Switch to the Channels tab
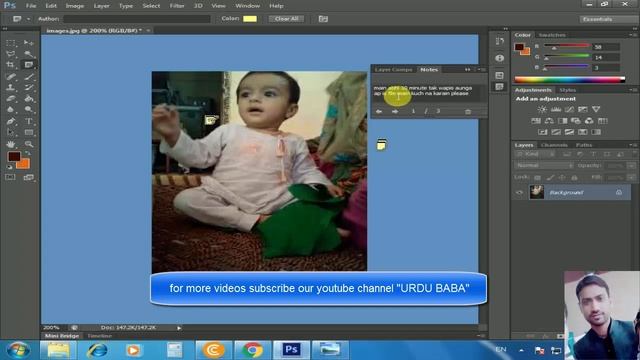The image size is (640, 360). [x=554, y=145]
